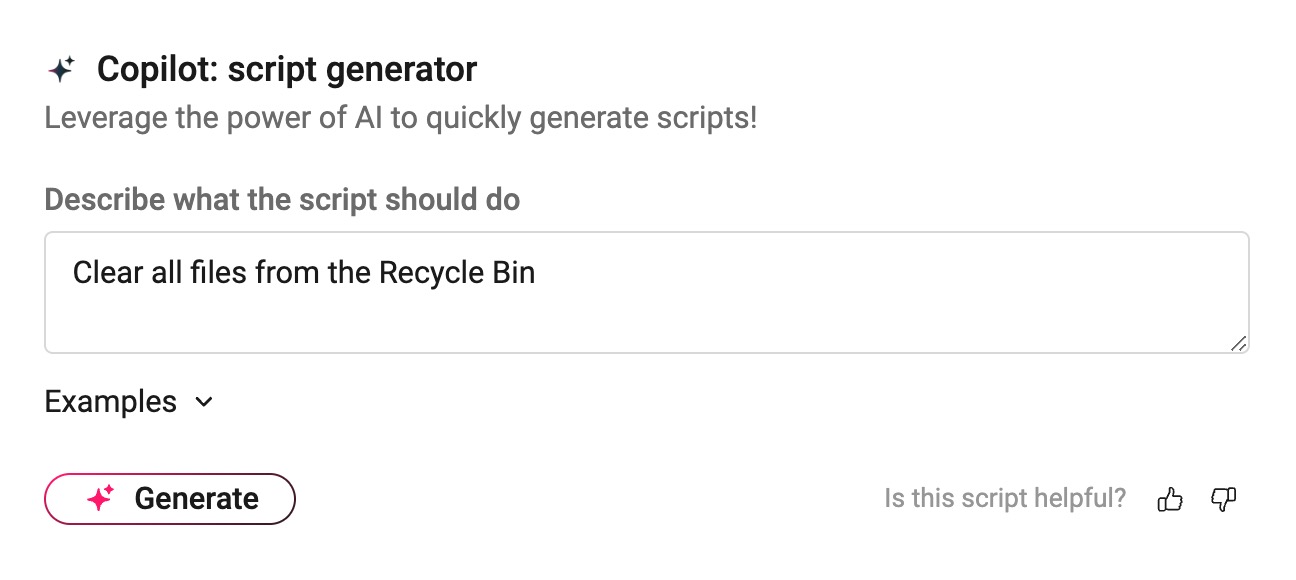Viewport: 1296px width, 580px height.
Task: Tap the dislike icon near the feedback prompt
Action: [1225, 499]
